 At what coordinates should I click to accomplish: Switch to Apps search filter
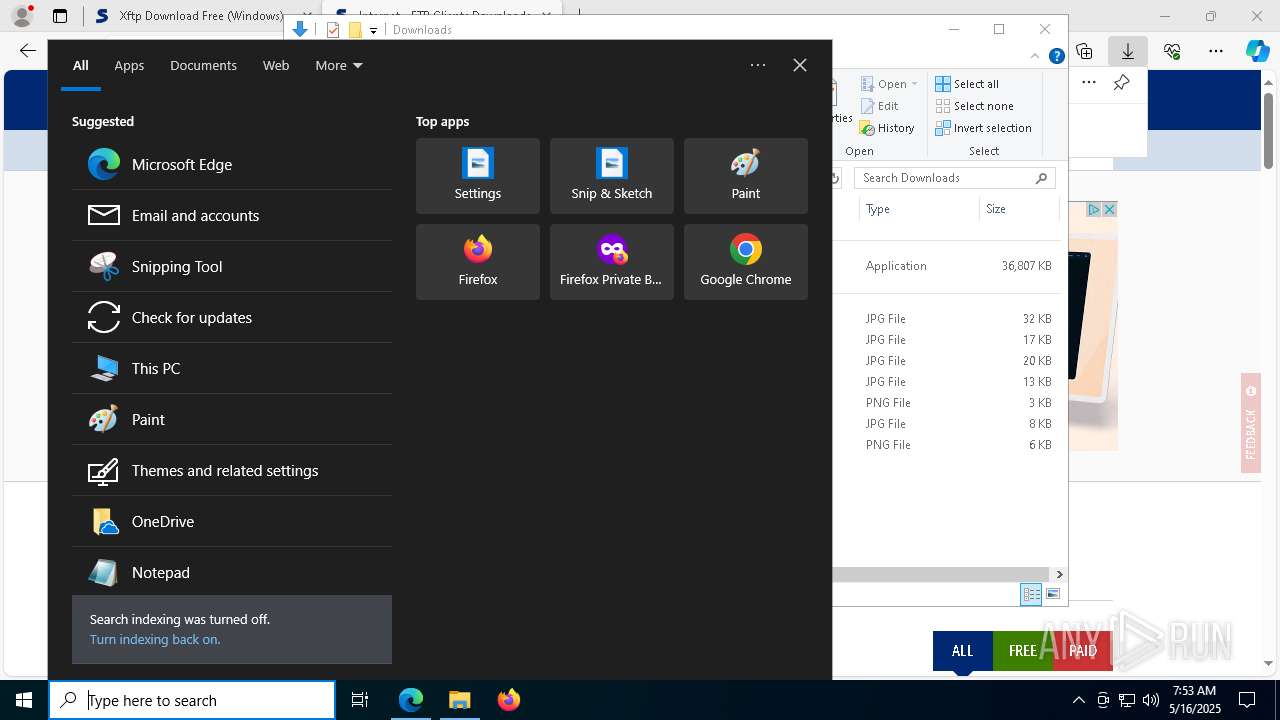pyautogui.click(x=129, y=65)
